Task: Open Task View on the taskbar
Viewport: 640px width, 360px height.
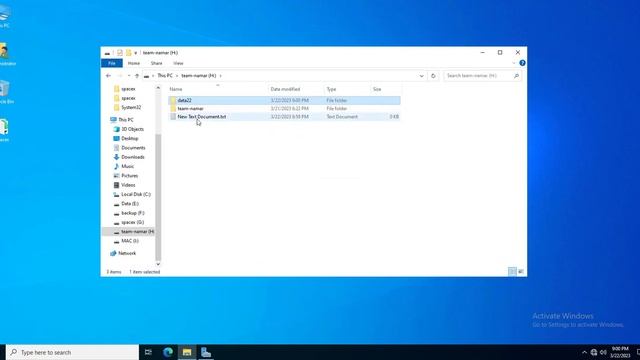Action: (x=148, y=352)
